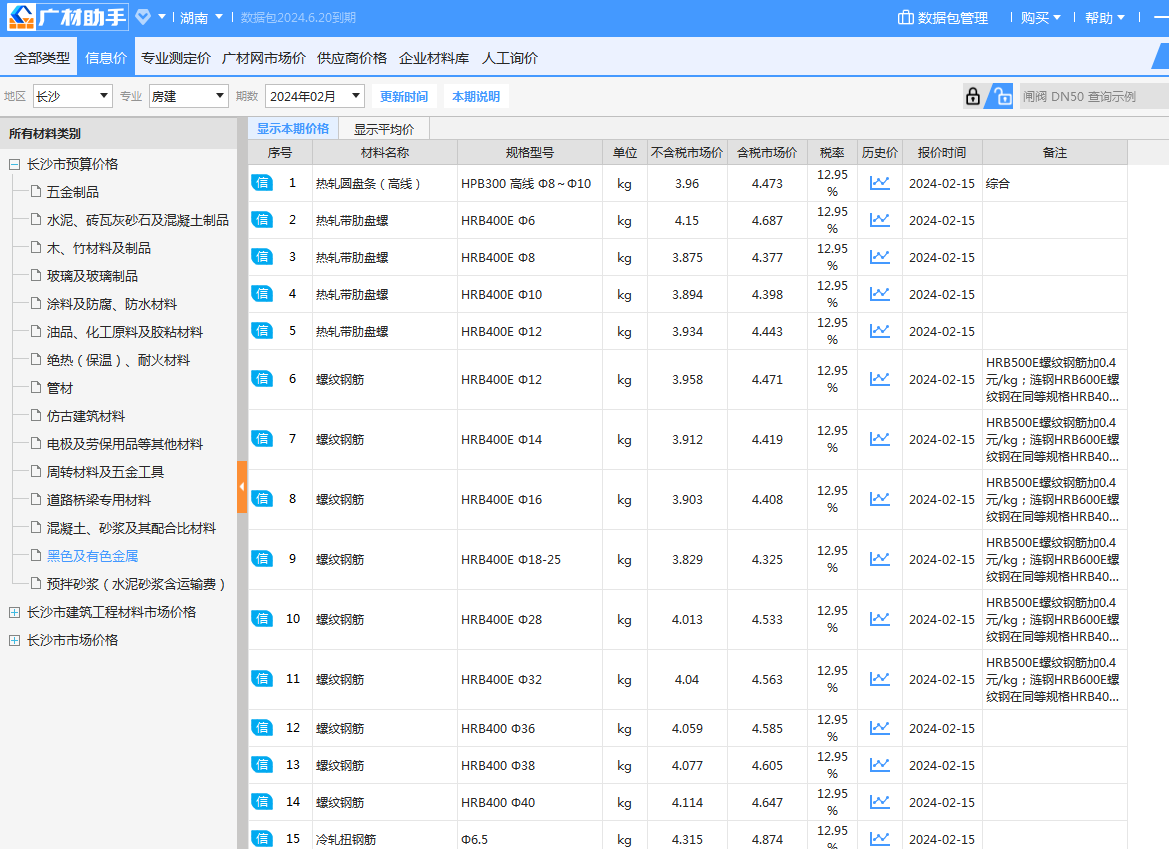The width and height of the screenshot is (1169, 849).
Task: Select the 五金制品 category
Action: point(72,192)
